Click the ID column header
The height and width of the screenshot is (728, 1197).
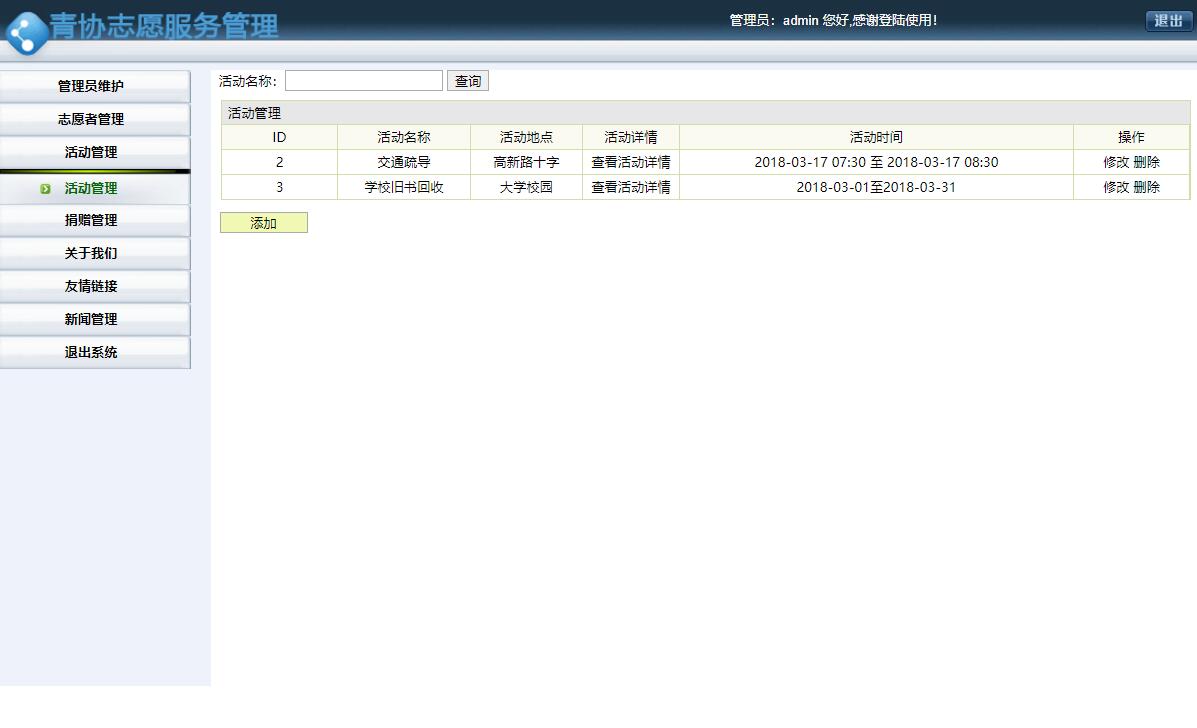pos(279,137)
